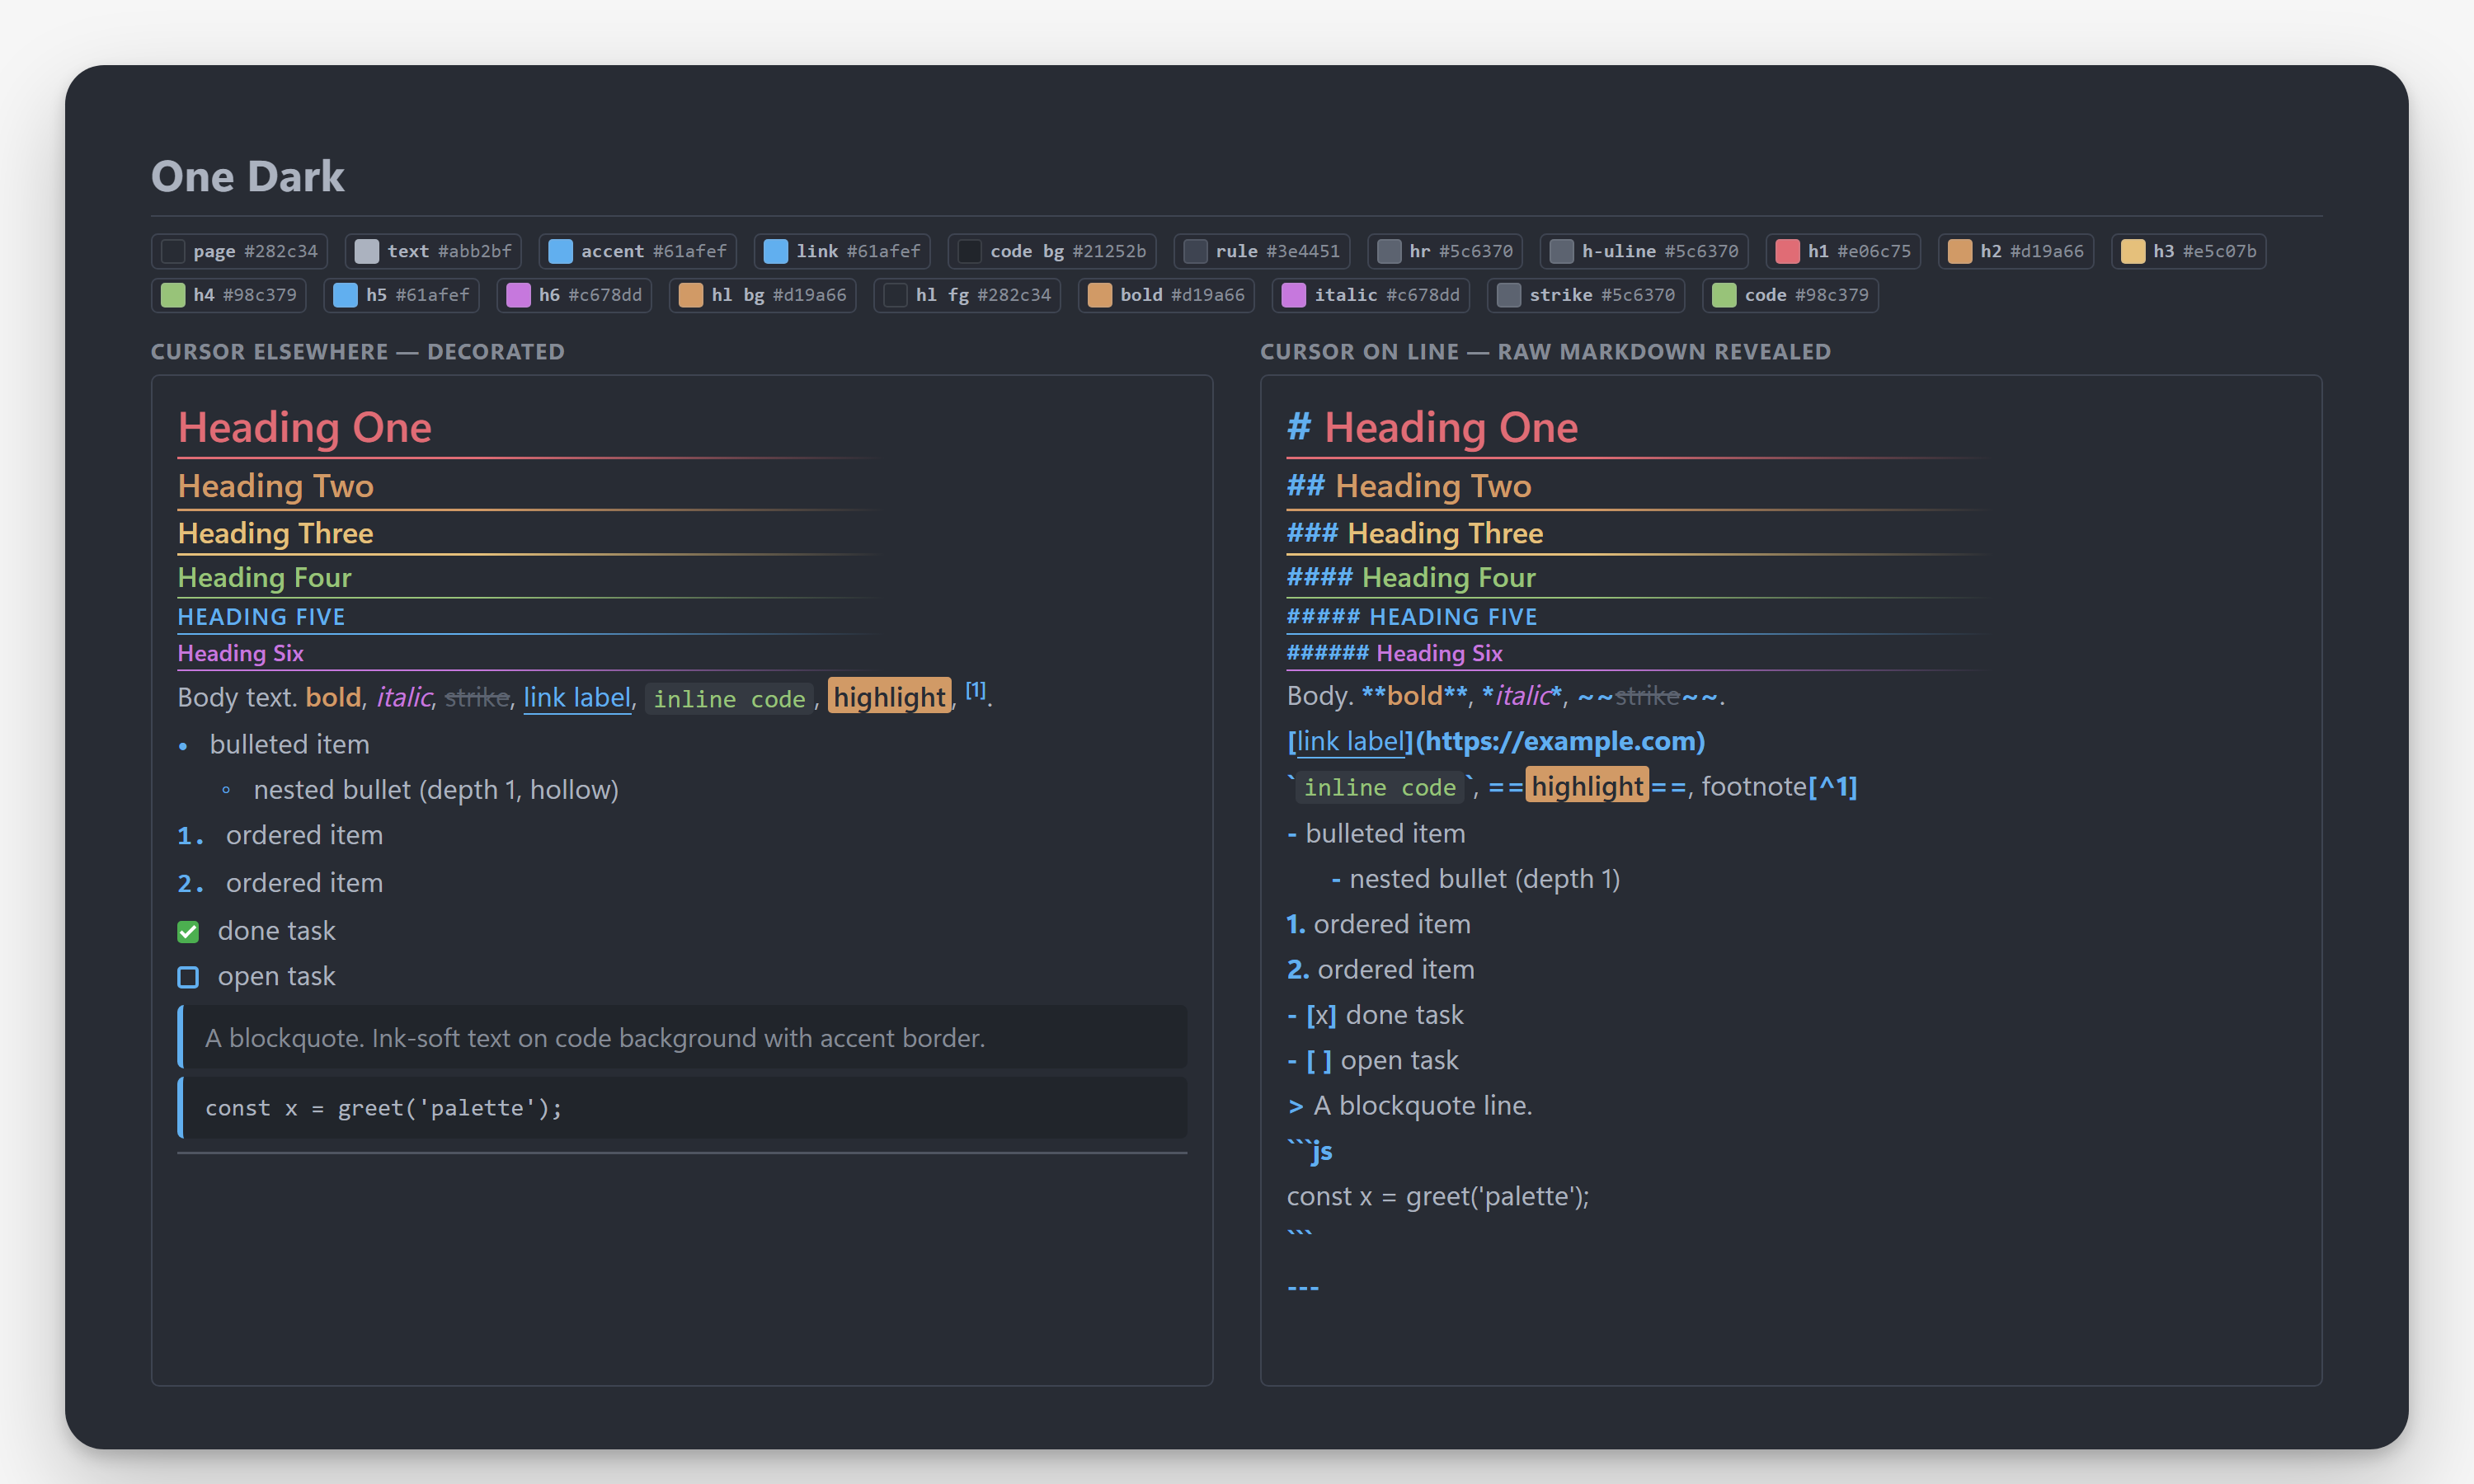This screenshot has height=1484, width=2474.
Task: Click the decorated HEADING FIVE text
Action: tap(261, 617)
